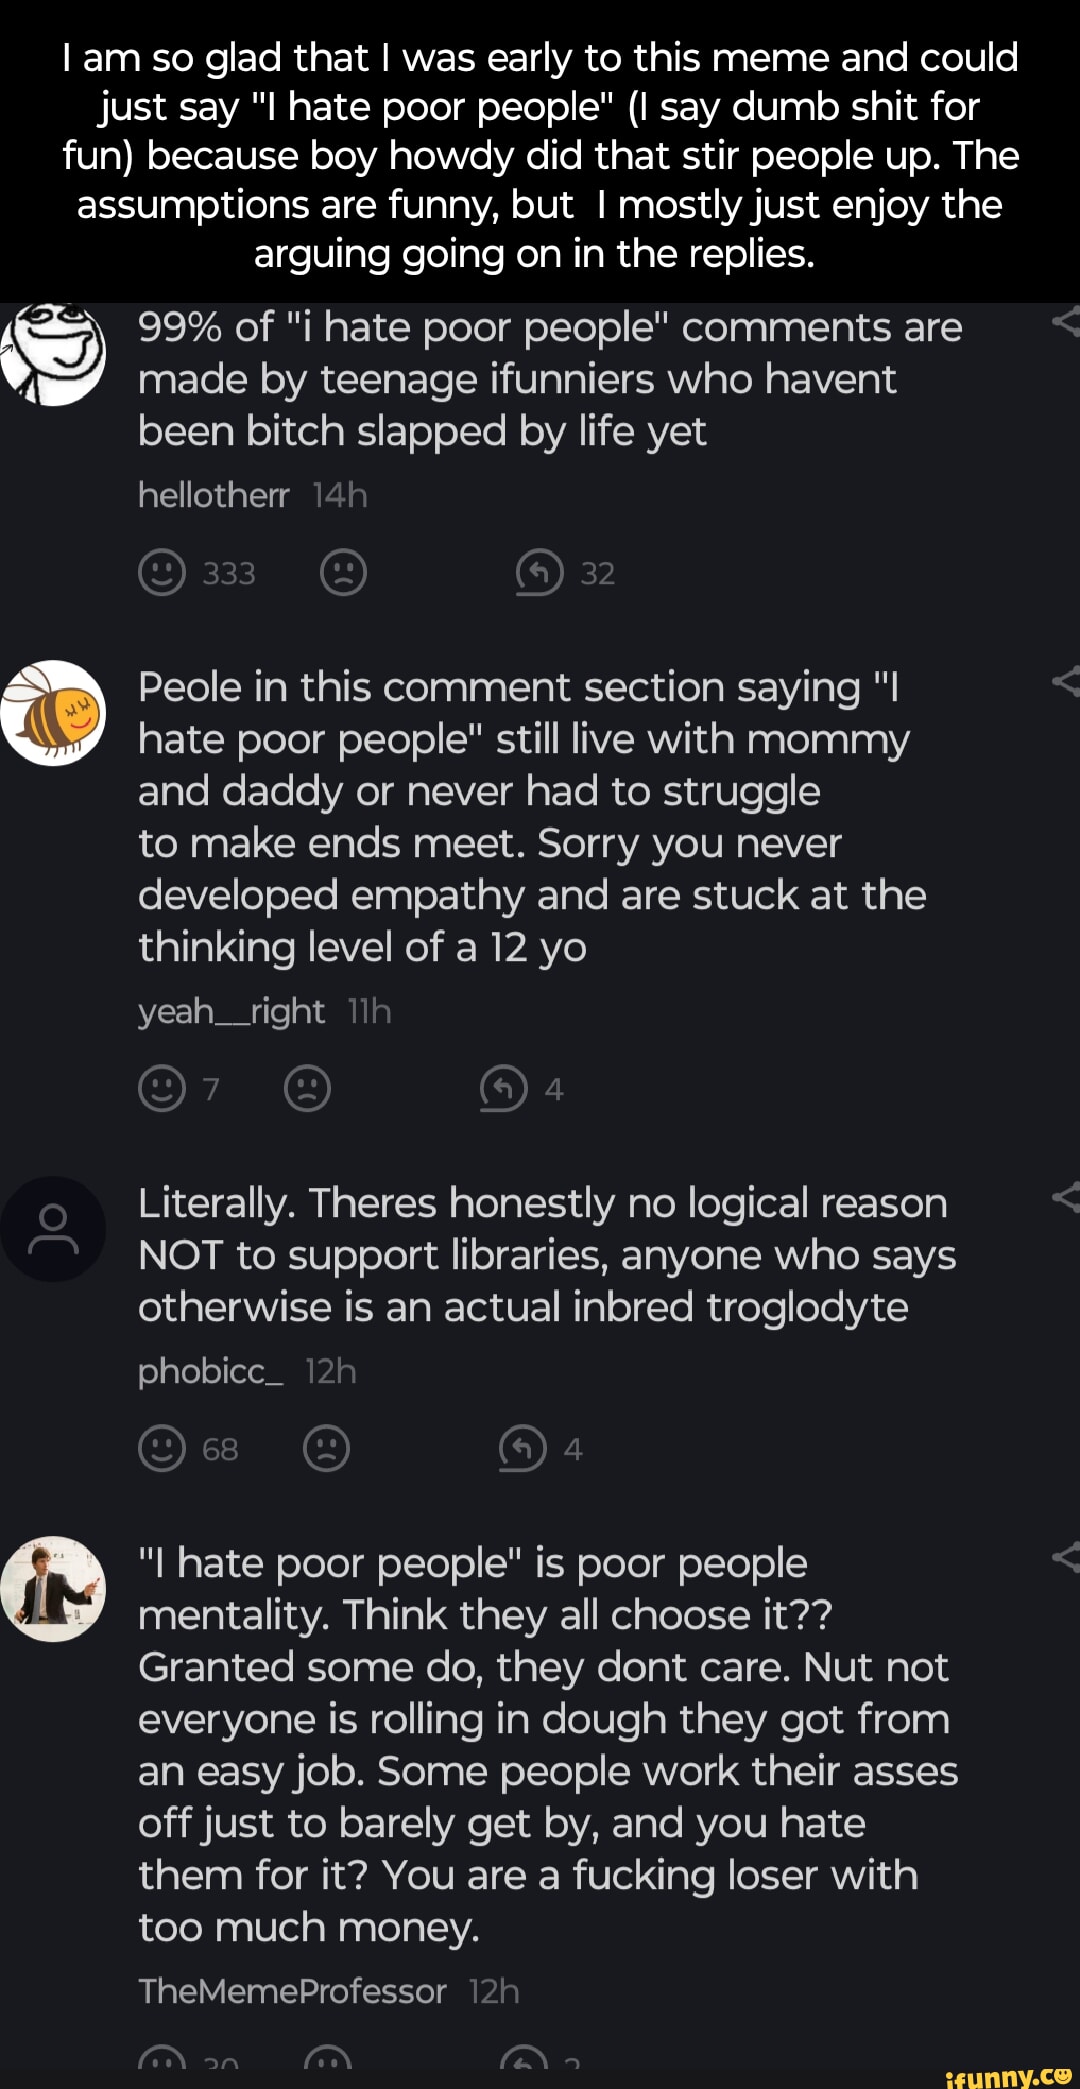Screen dimensions: 1080x2089
Task: Visit phobicc_ user profile link
Action: coord(210,1371)
